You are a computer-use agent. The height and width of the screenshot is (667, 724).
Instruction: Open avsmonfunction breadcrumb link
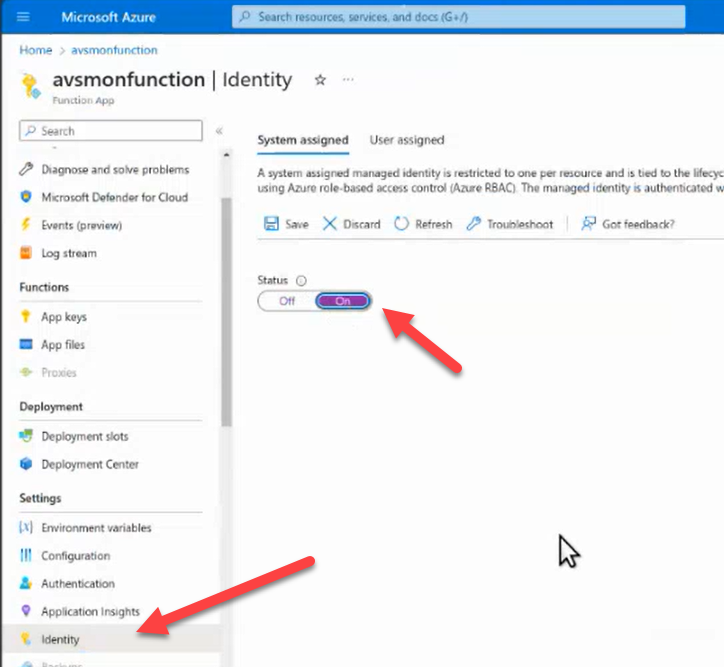click(114, 50)
